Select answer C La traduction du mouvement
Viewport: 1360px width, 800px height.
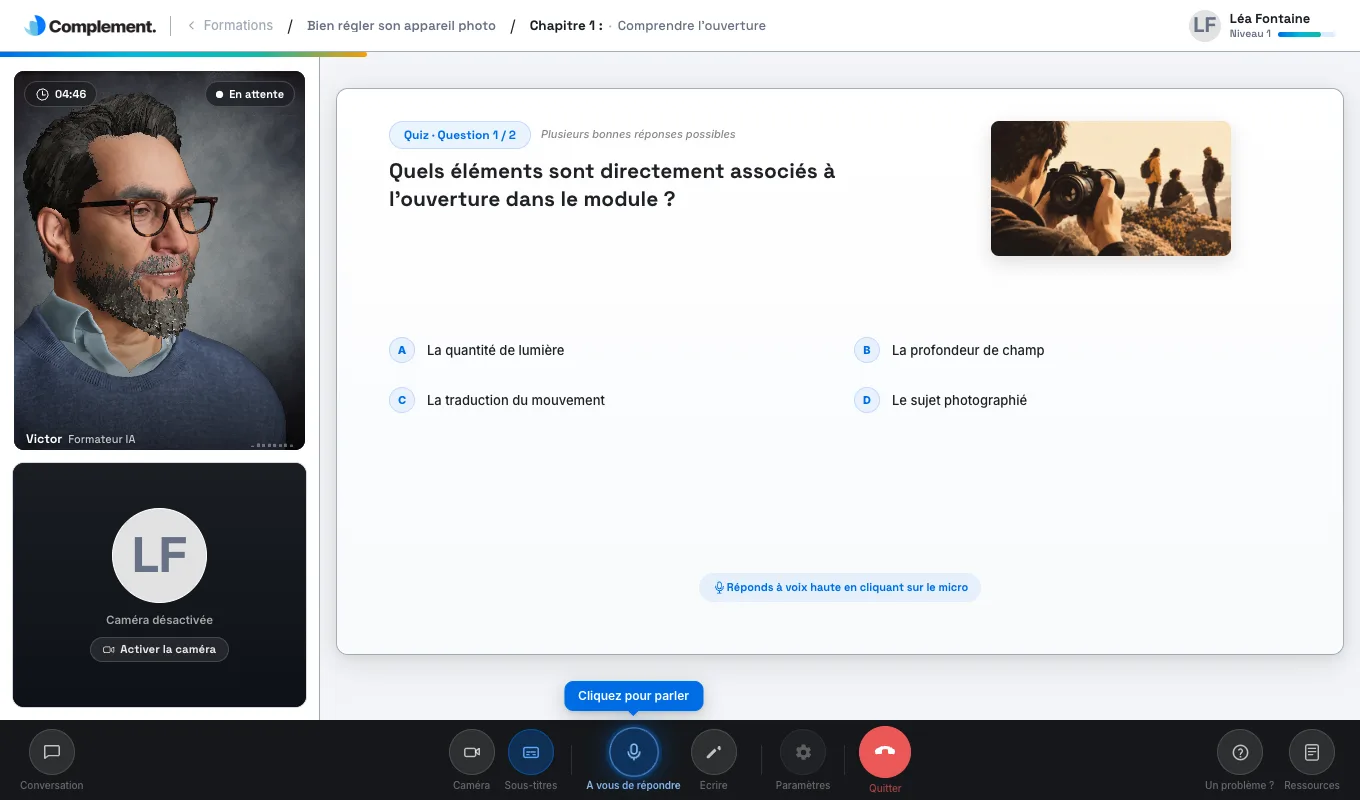tap(497, 400)
